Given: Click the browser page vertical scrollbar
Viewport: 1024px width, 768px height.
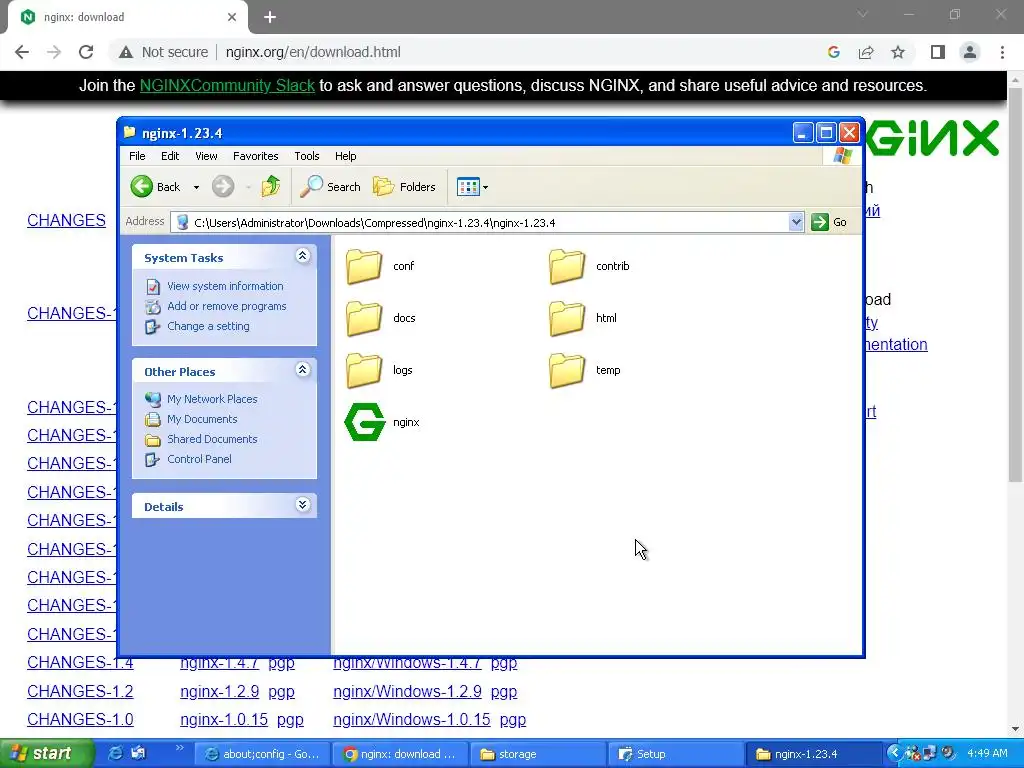Looking at the screenshot, I should pyautogui.click(x=1015, y=285).
